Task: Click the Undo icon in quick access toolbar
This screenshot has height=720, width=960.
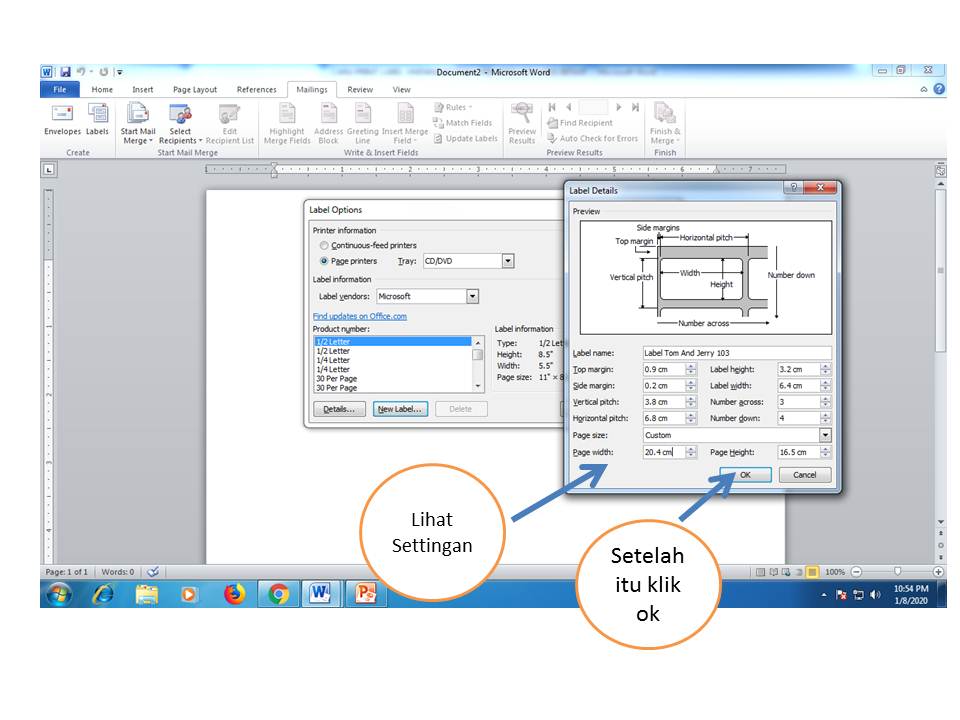Action: [x=81, y=72]
